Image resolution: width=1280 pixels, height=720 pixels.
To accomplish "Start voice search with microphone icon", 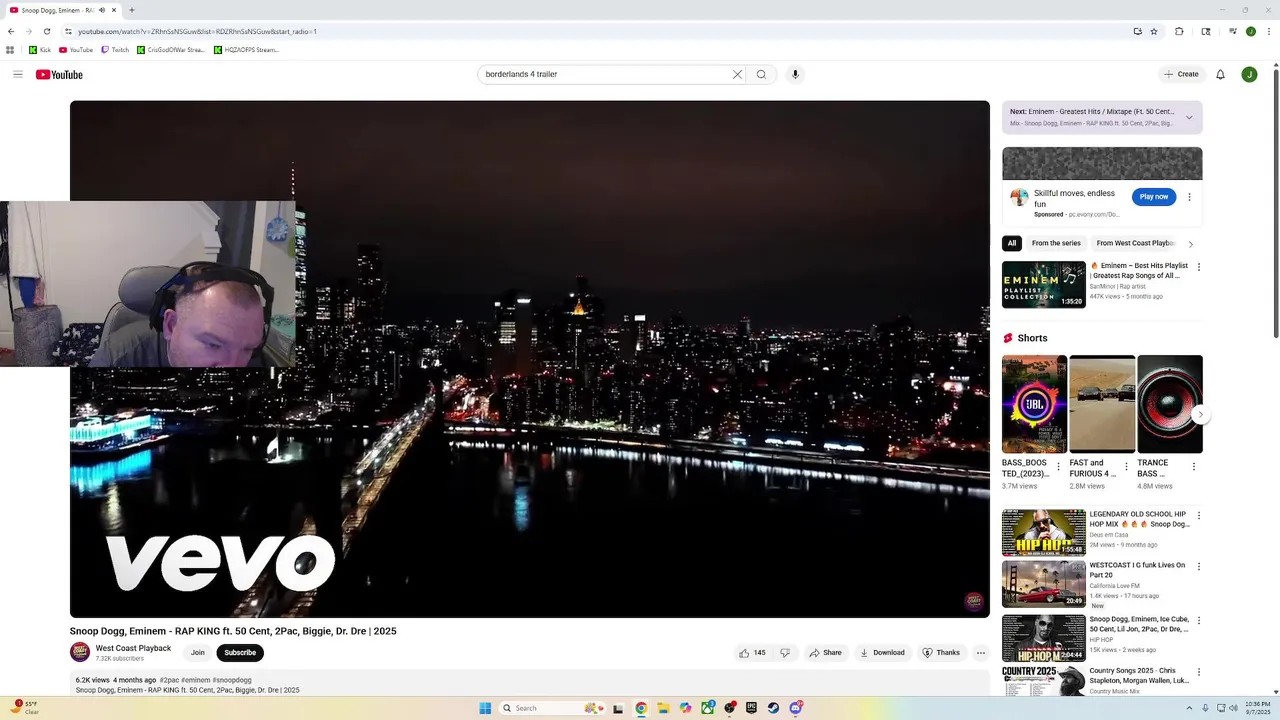I will pos(795,74).
